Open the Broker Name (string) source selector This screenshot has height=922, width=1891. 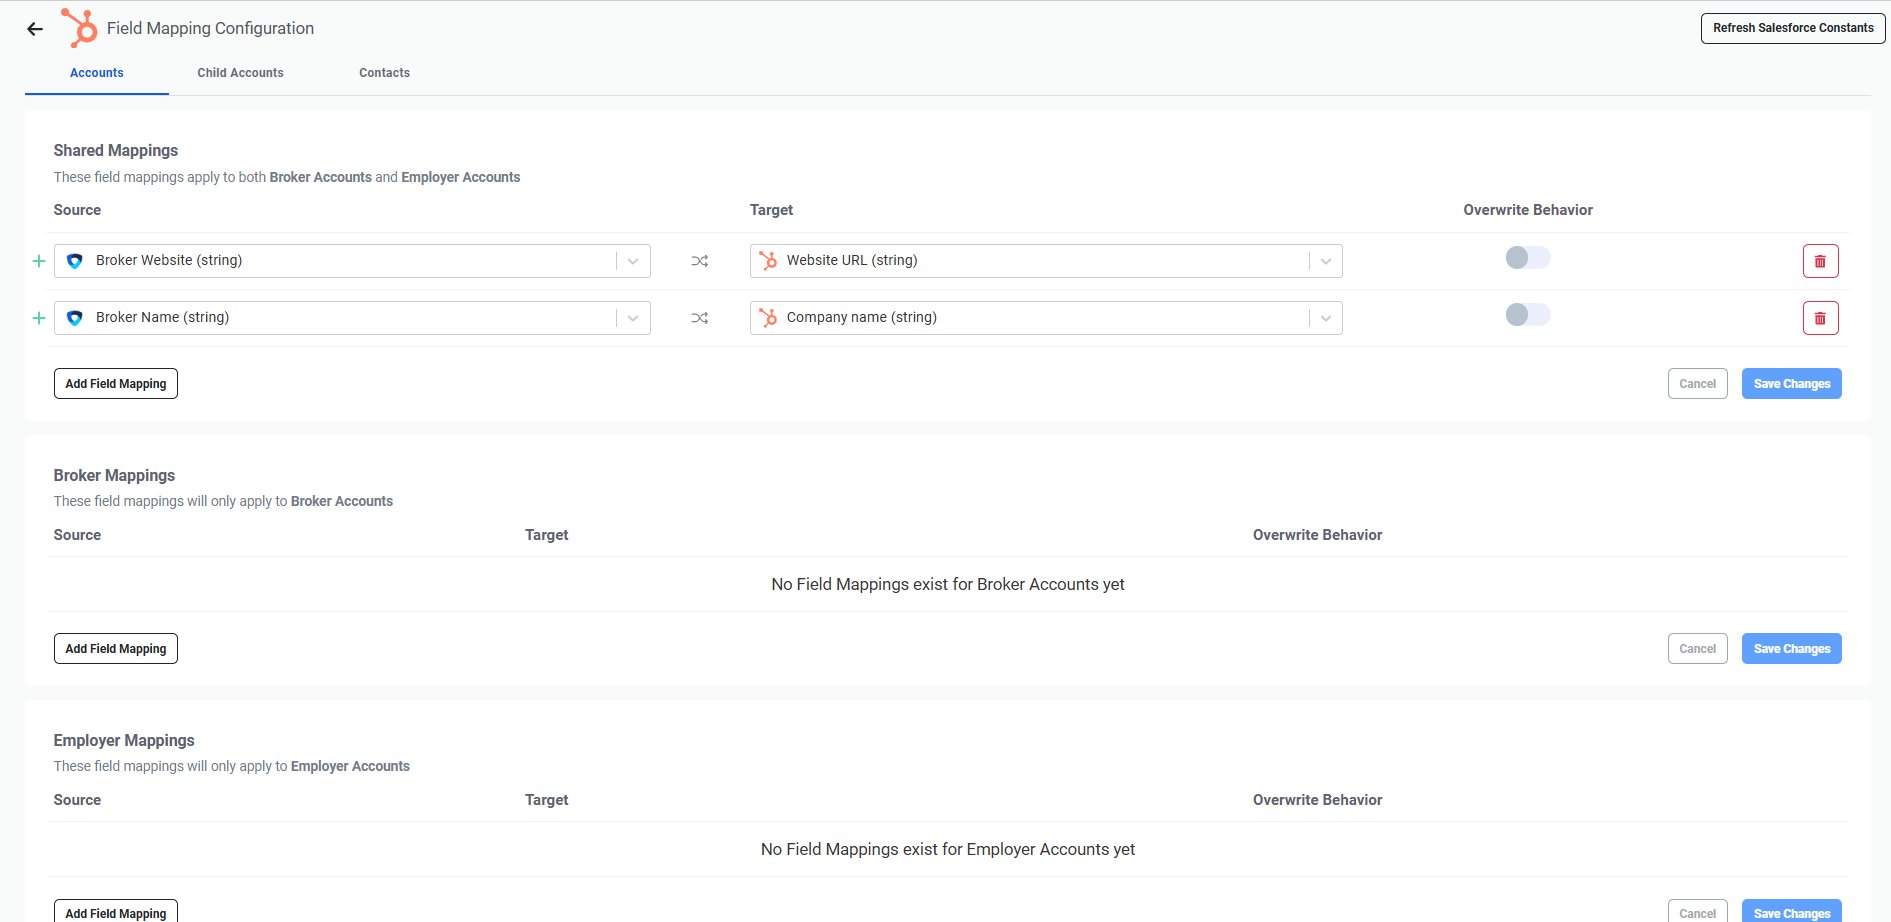tap(352, 318)
